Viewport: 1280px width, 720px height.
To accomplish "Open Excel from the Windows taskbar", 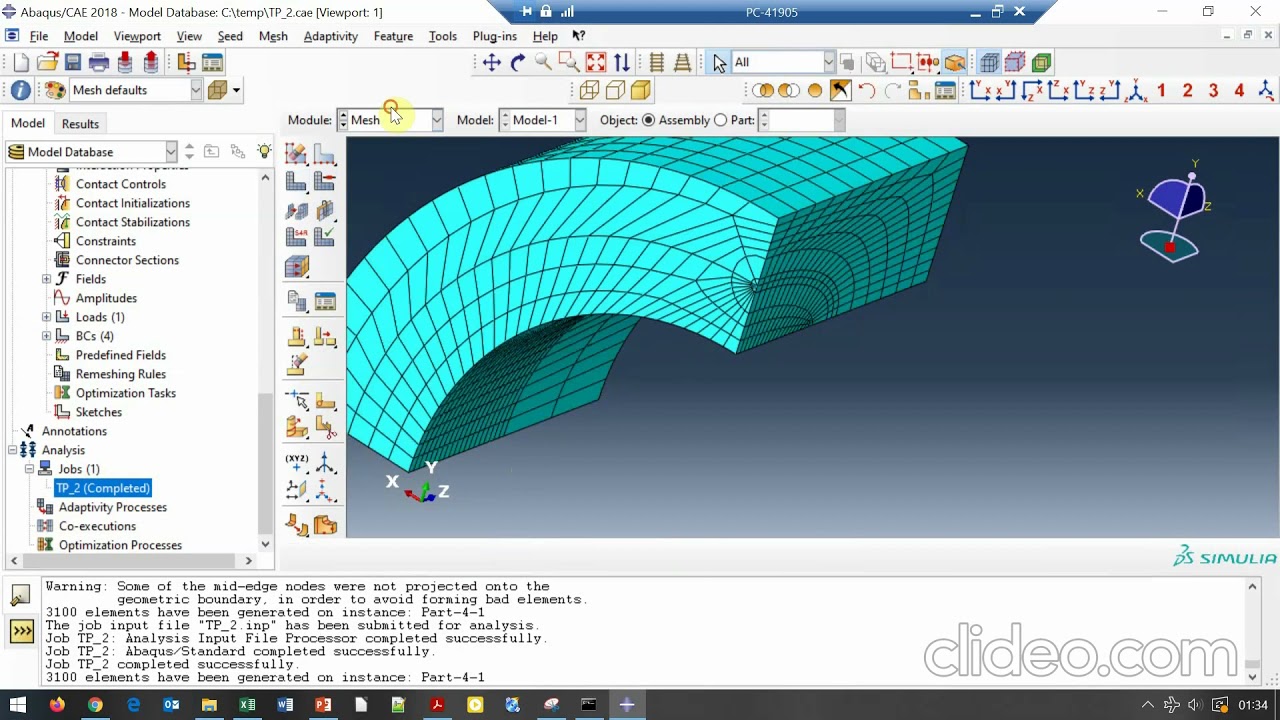I will point(247,705).
